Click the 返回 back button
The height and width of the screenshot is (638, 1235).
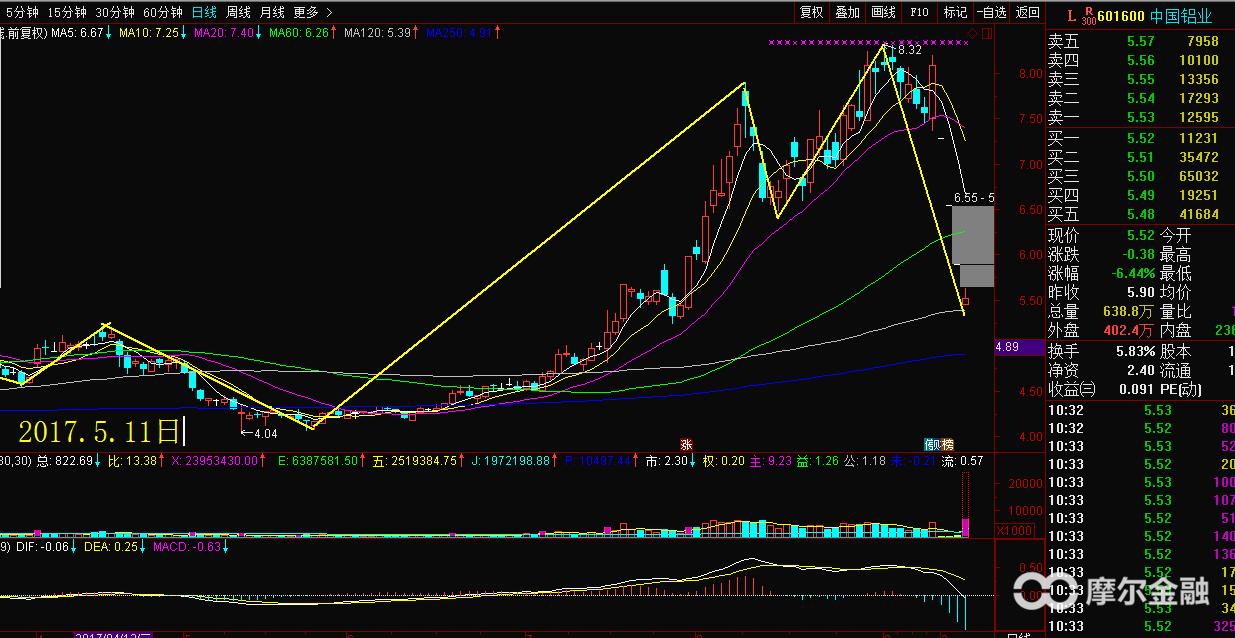coord(1027,12)
